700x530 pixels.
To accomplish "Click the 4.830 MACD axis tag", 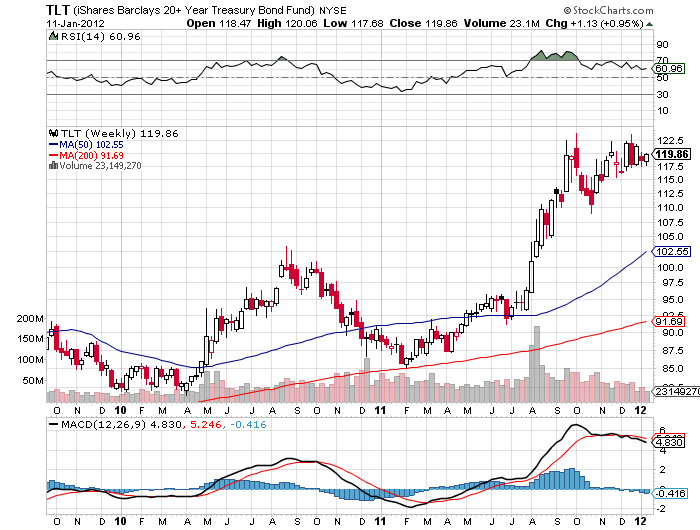I will 668,442.
